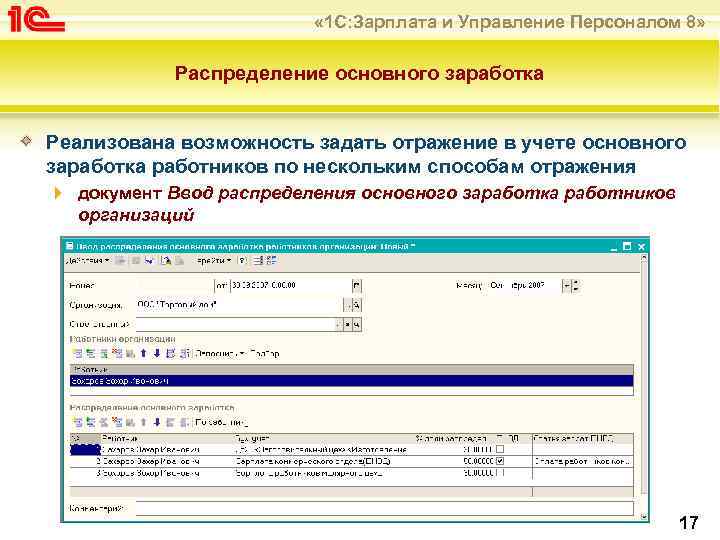The width and height of the screenshot is (720, 540).
Task: Click into the document number field
Action: click(175, 286)
